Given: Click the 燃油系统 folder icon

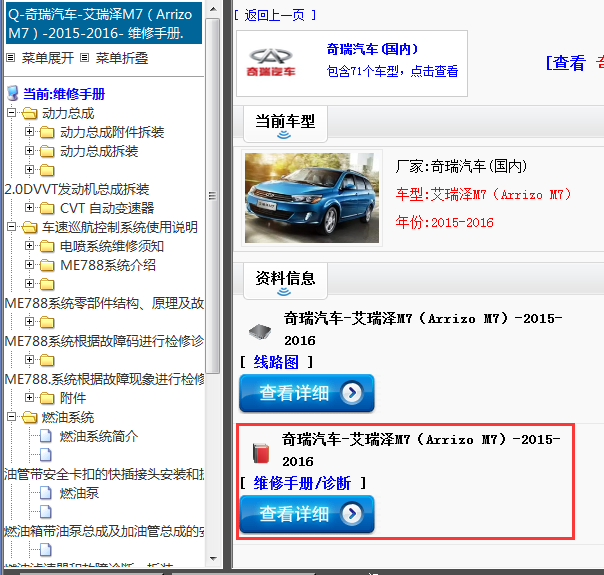Looking at the screenshot, I should point(30,417).
